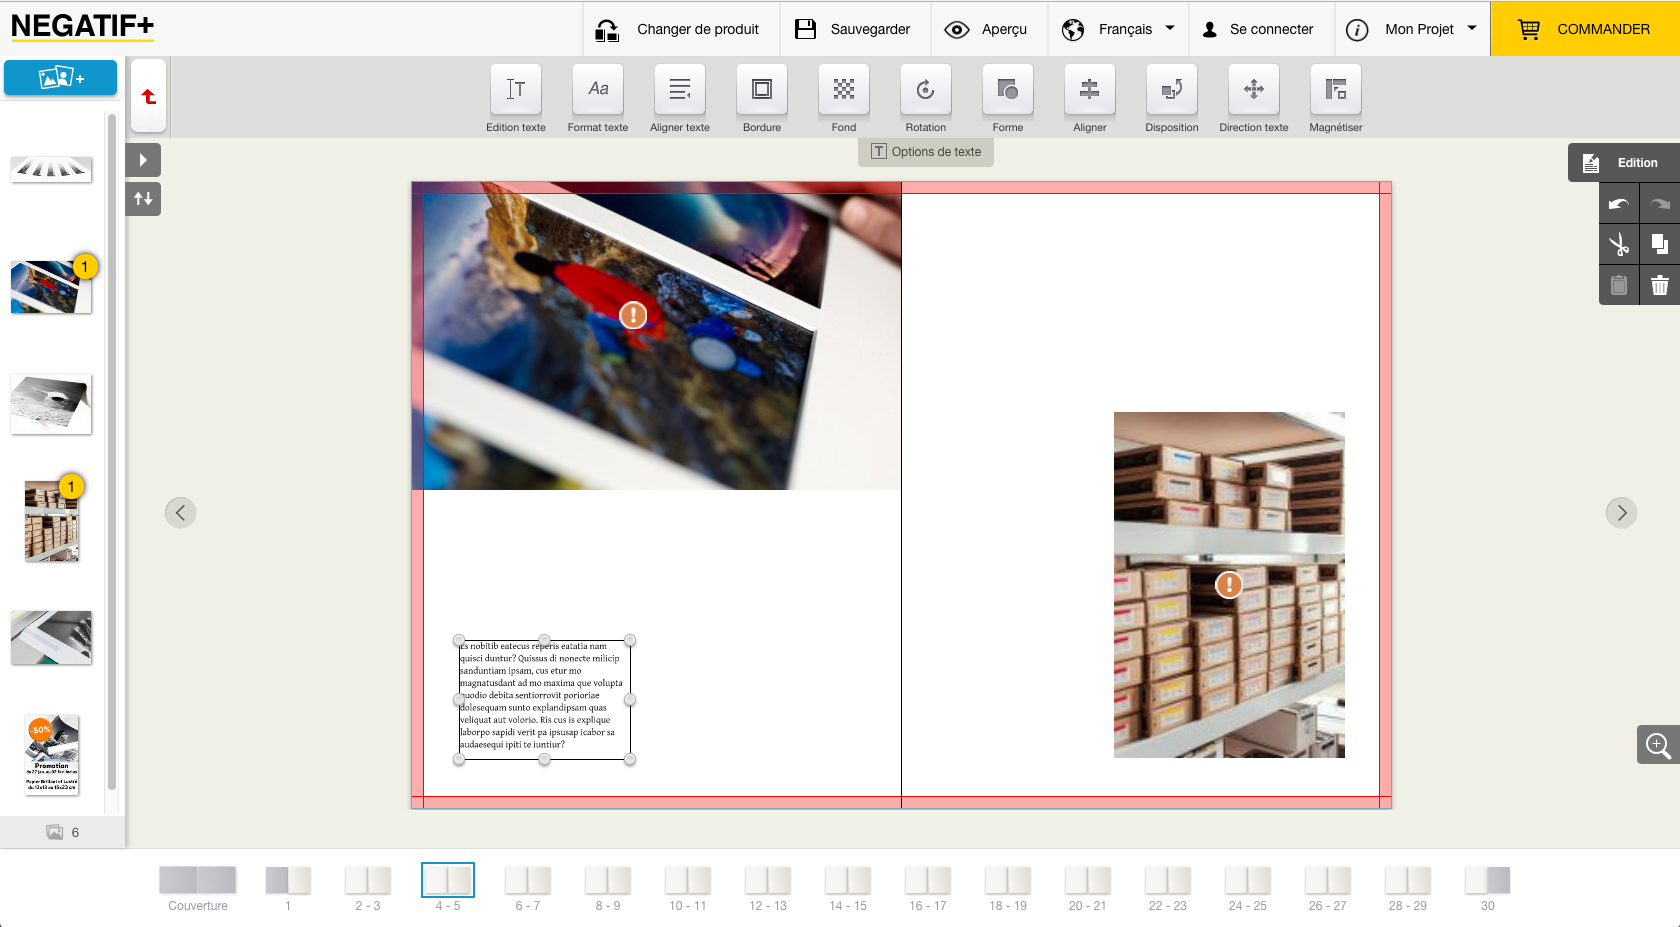Open the Disposition tool
Image resolution: width=1680 pixels, height=927 pixels.
[x=1172, y=98]
